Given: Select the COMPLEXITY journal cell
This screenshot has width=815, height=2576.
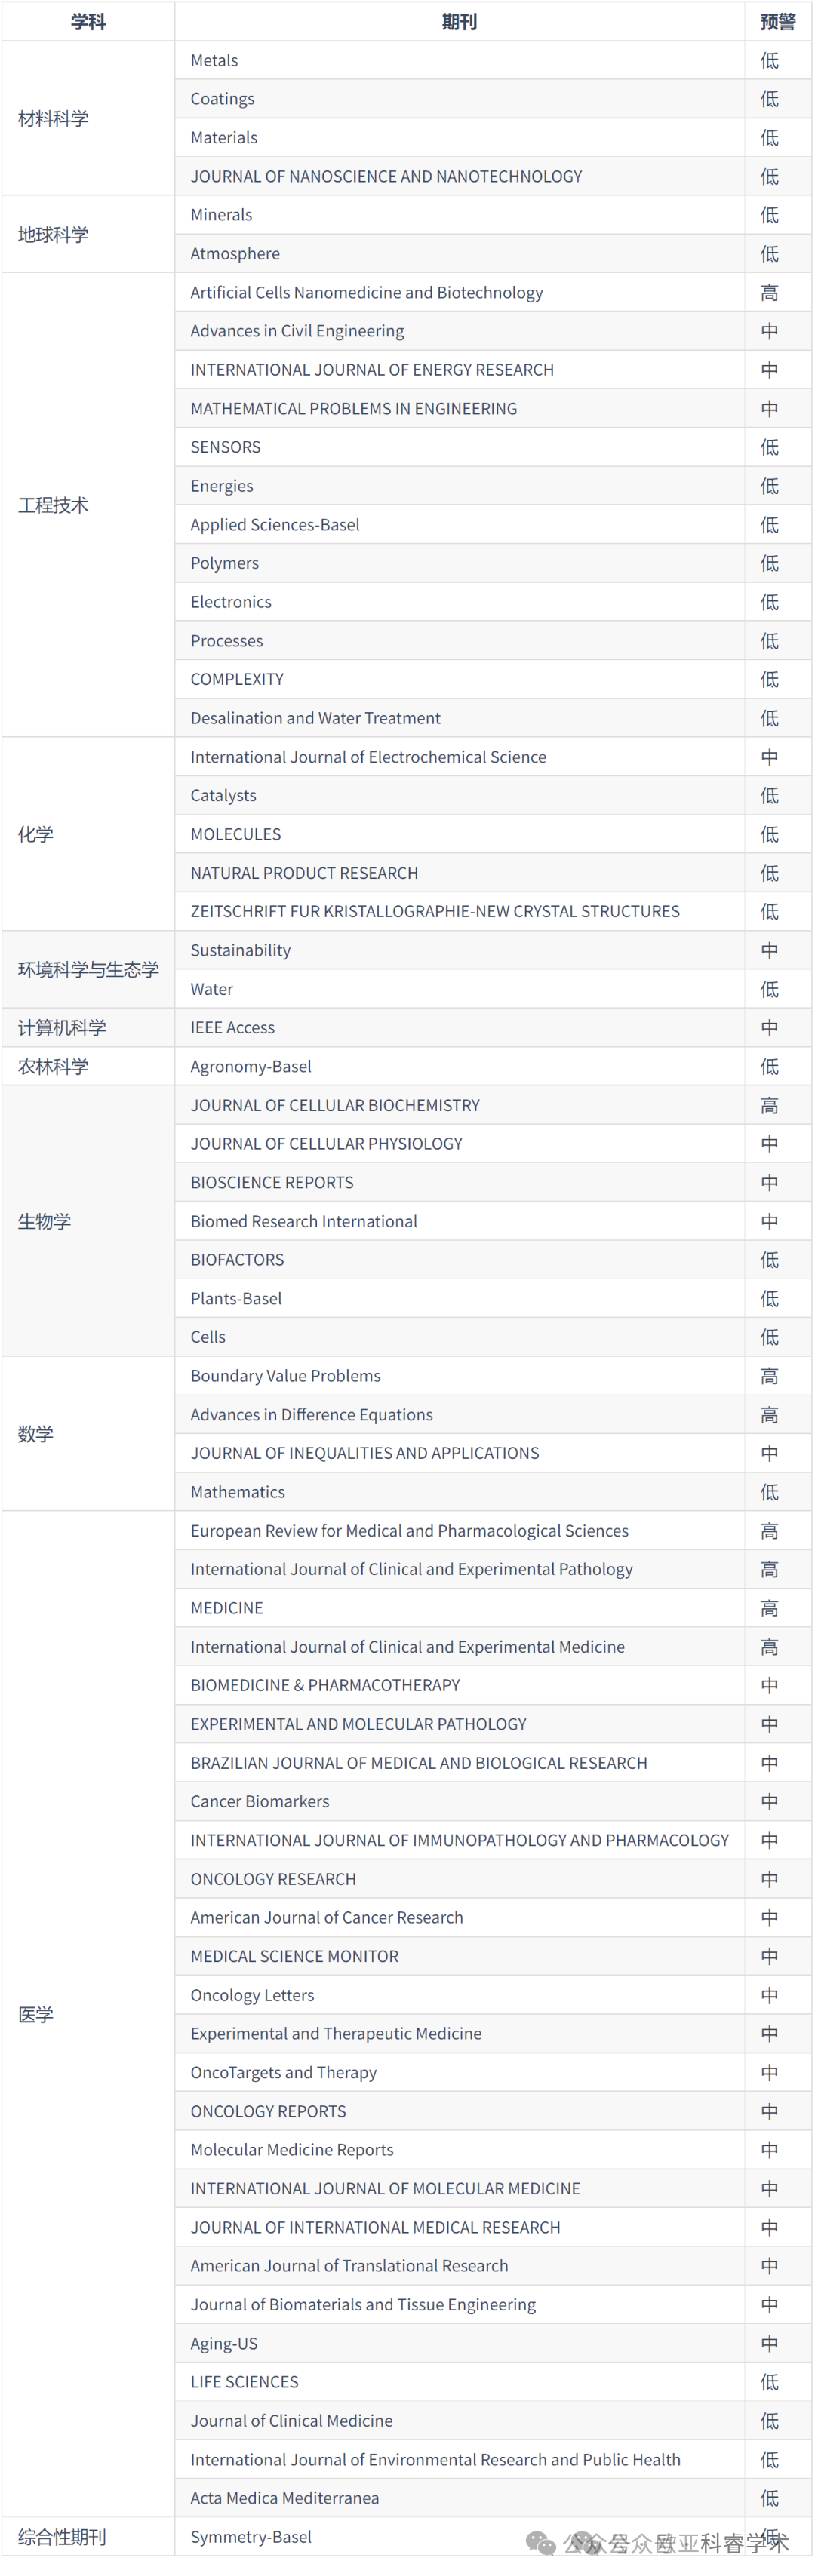Looking at the screenshot, I should [460, 679].
